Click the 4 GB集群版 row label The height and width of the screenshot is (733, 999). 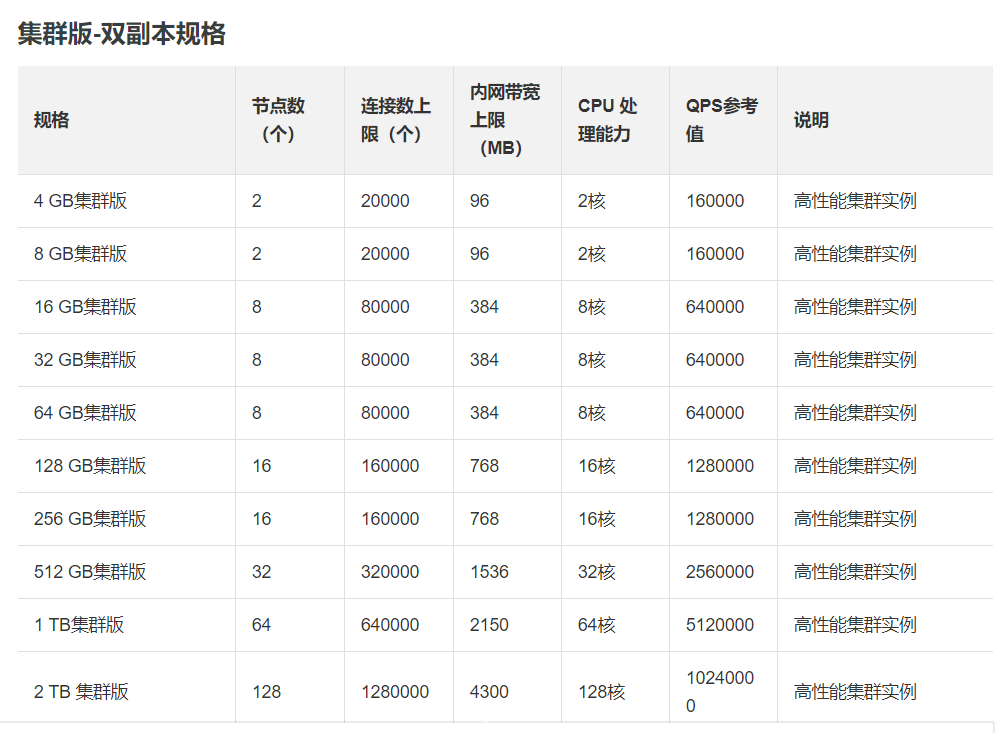click(x=80, y=201)
